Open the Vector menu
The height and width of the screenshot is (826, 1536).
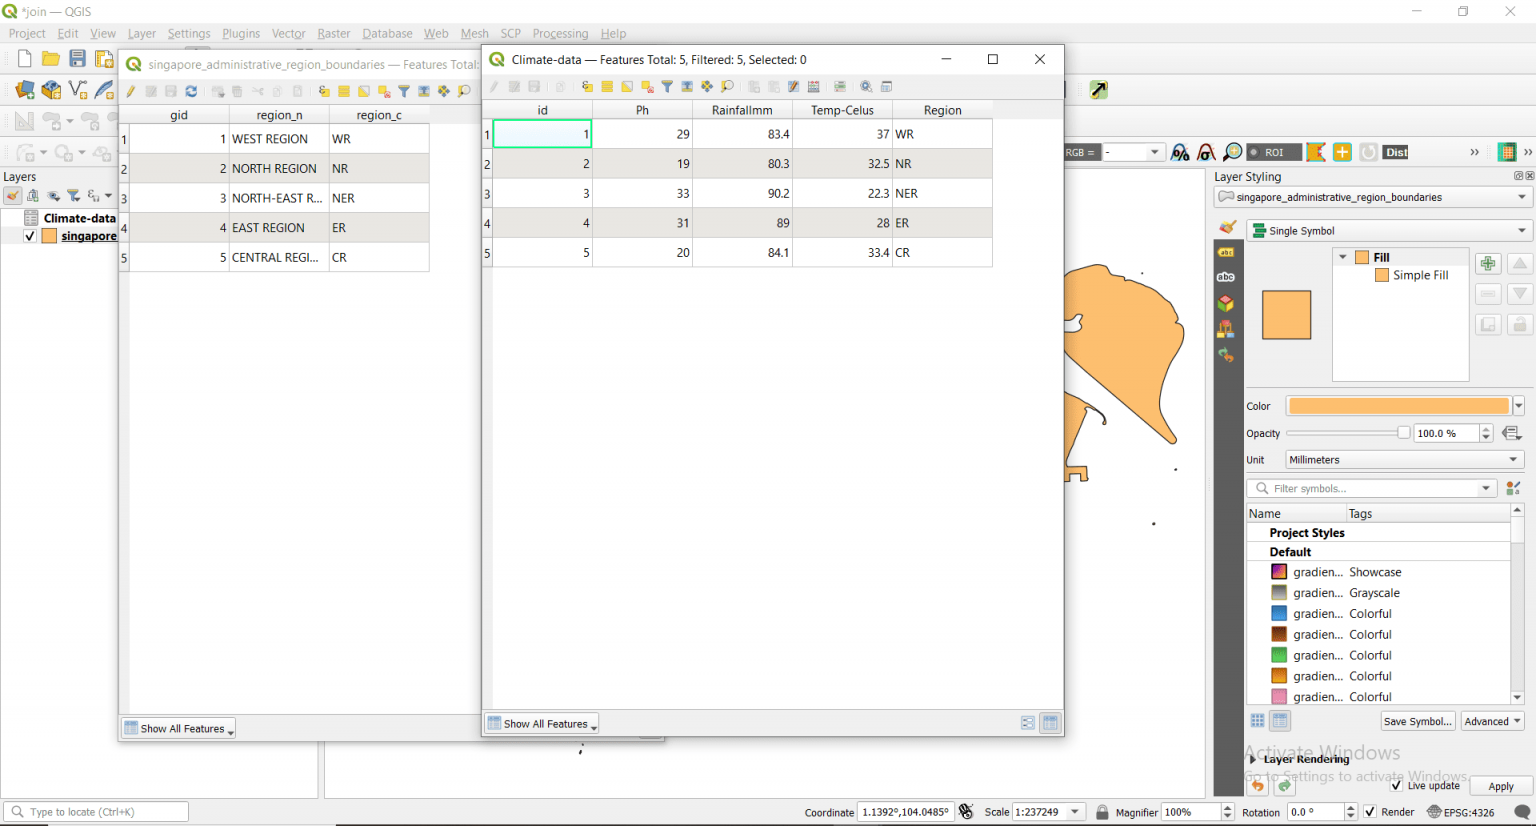[x=288, y=33]
